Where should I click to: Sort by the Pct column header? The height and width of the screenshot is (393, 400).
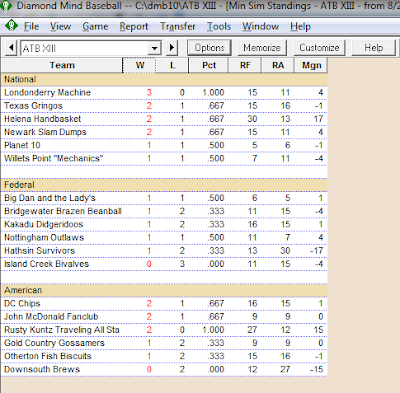pyautogui.click(x=209, y=65)
